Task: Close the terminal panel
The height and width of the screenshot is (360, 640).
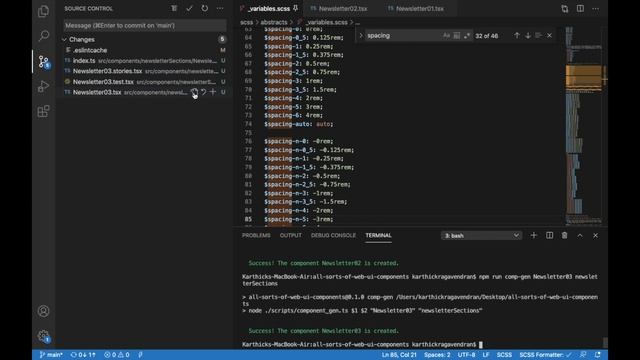Action: 596,236
